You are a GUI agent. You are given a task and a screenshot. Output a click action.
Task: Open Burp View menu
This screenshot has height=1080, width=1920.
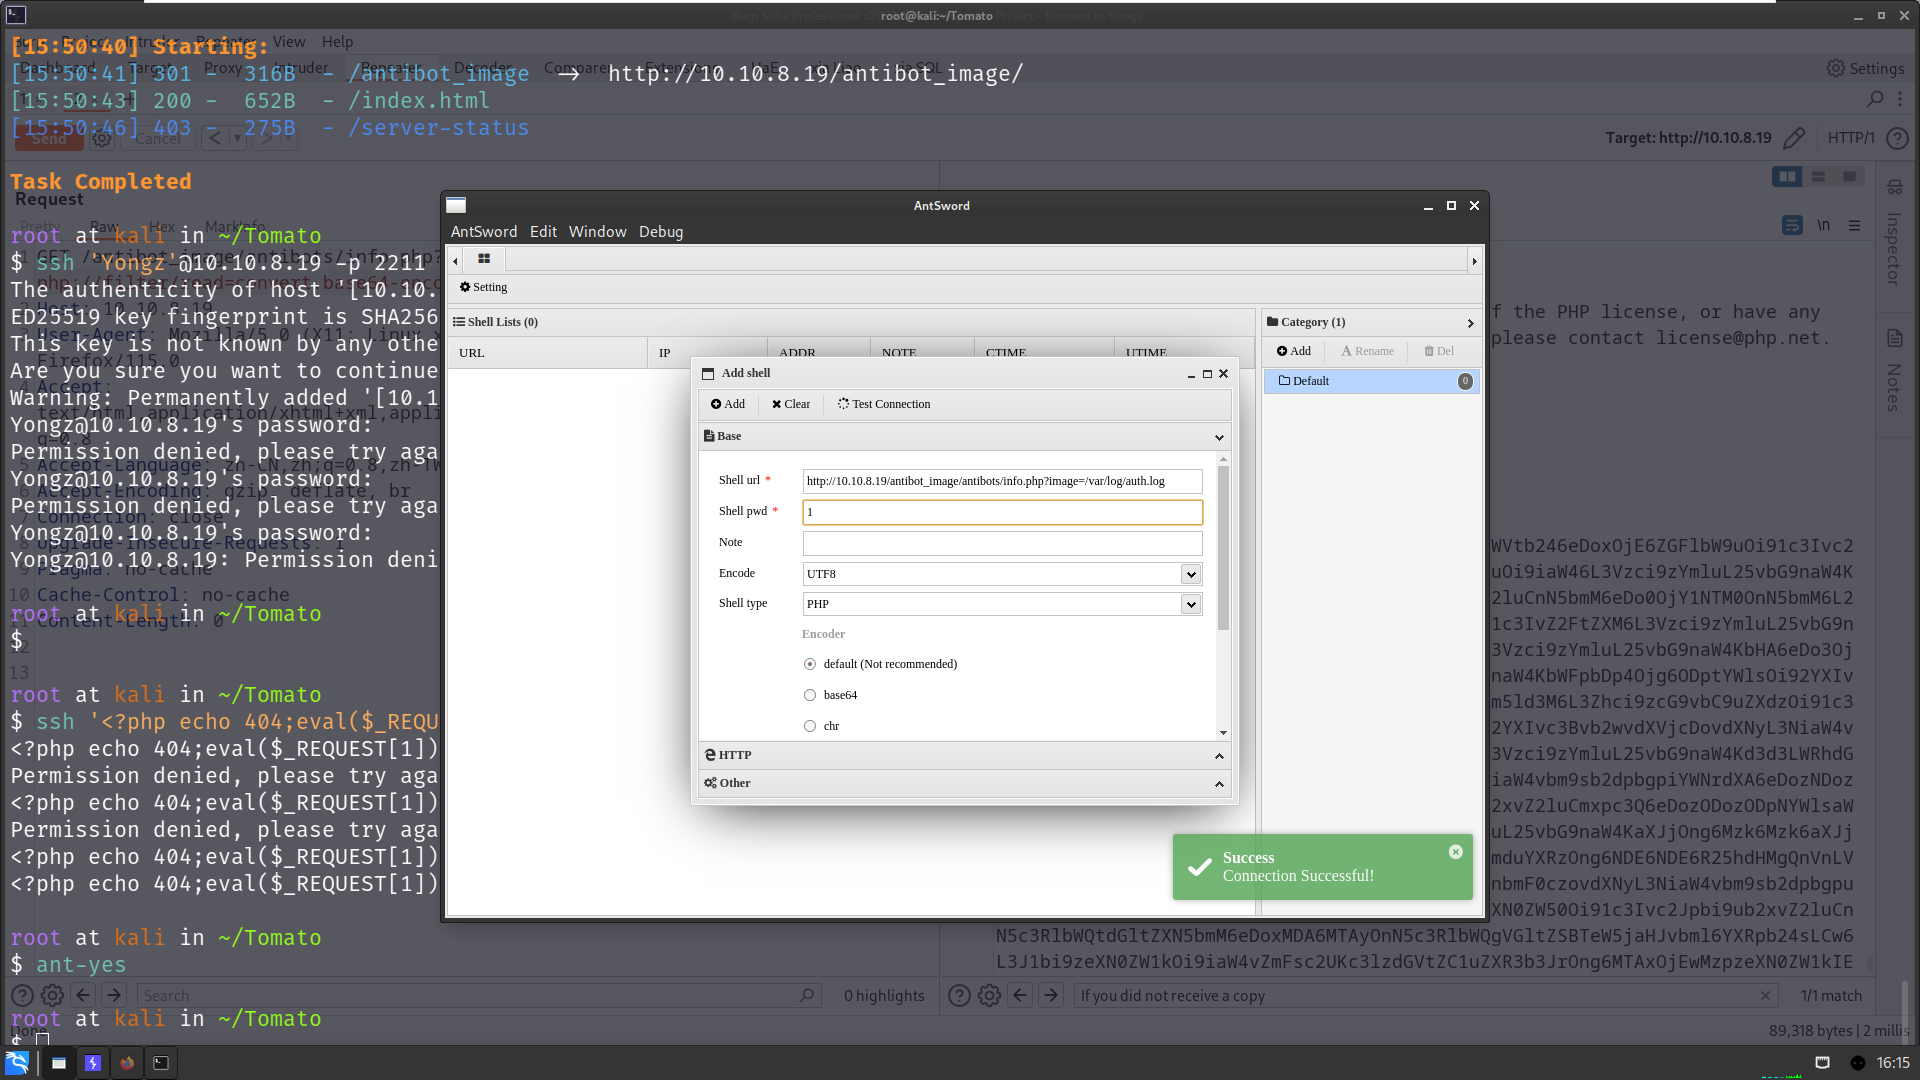[289, 42]
